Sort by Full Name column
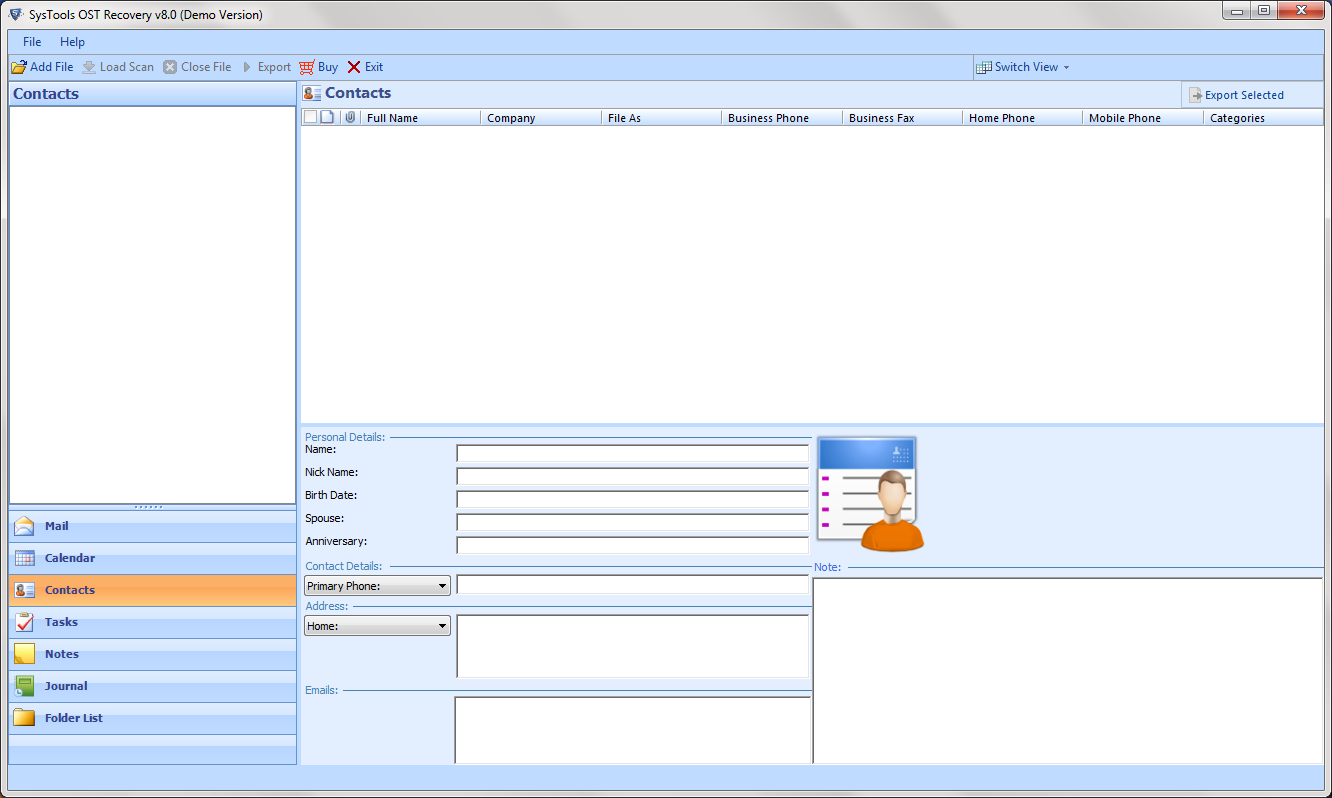 pyautogui.click(x=420, y=118)
